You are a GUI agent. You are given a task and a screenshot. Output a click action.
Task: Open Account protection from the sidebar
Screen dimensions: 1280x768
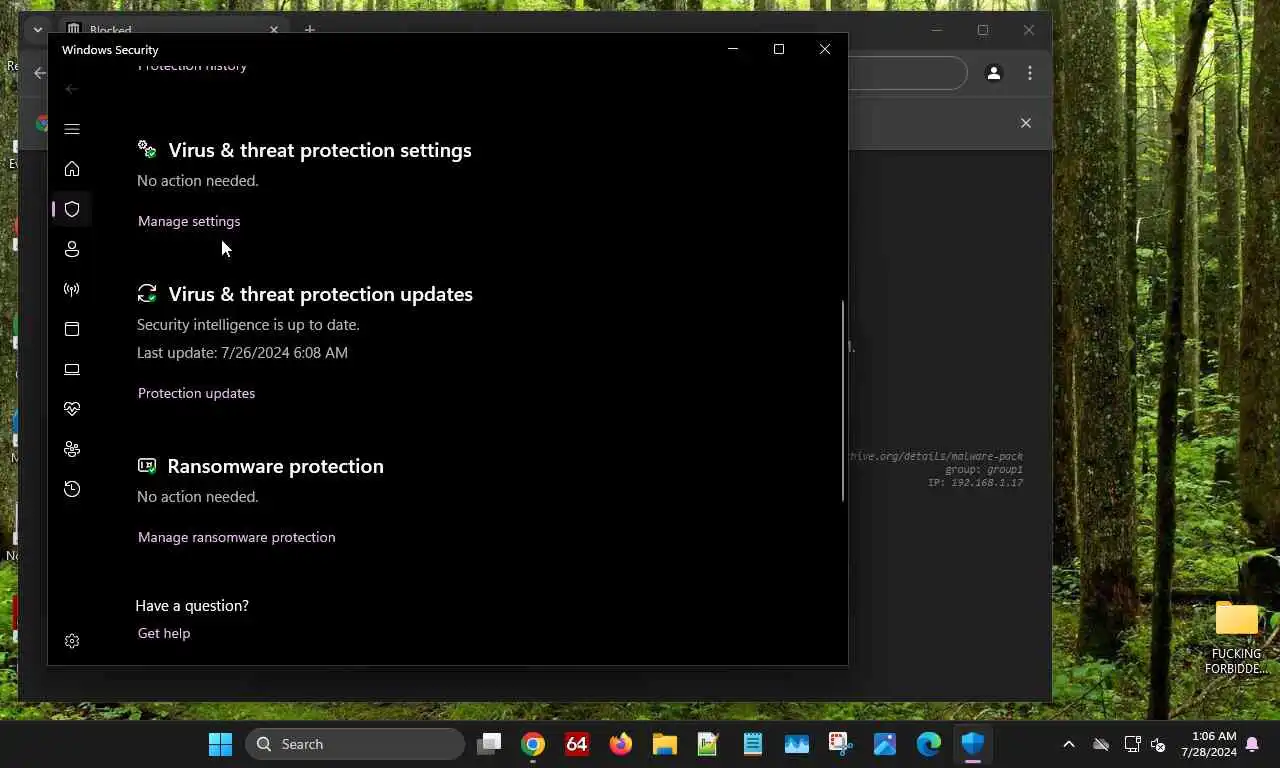point(72,249)
